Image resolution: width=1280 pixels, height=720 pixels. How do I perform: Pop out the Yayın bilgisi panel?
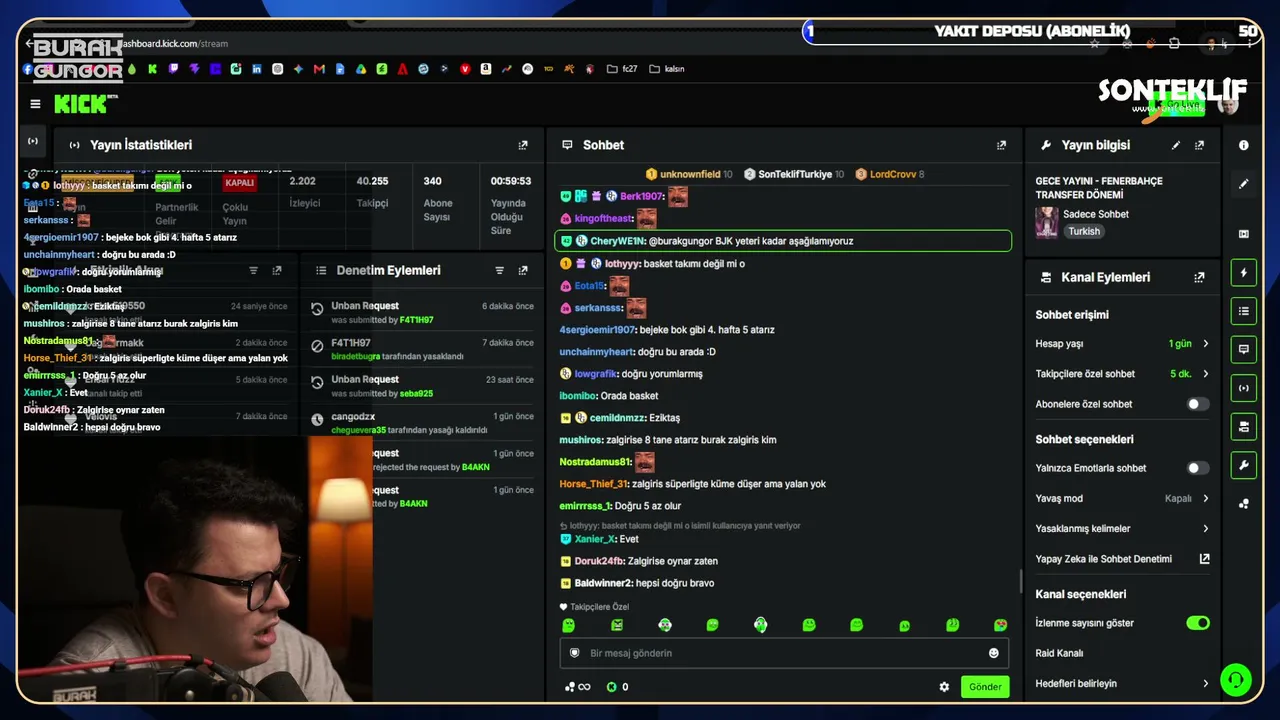pos(1199,145)
